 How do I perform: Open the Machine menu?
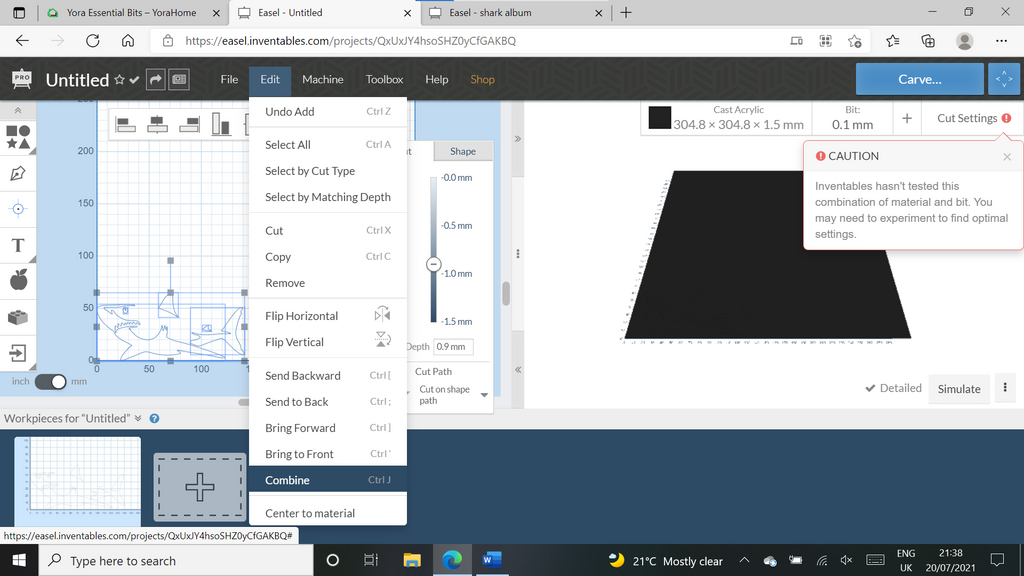click(x=323, y=79)
